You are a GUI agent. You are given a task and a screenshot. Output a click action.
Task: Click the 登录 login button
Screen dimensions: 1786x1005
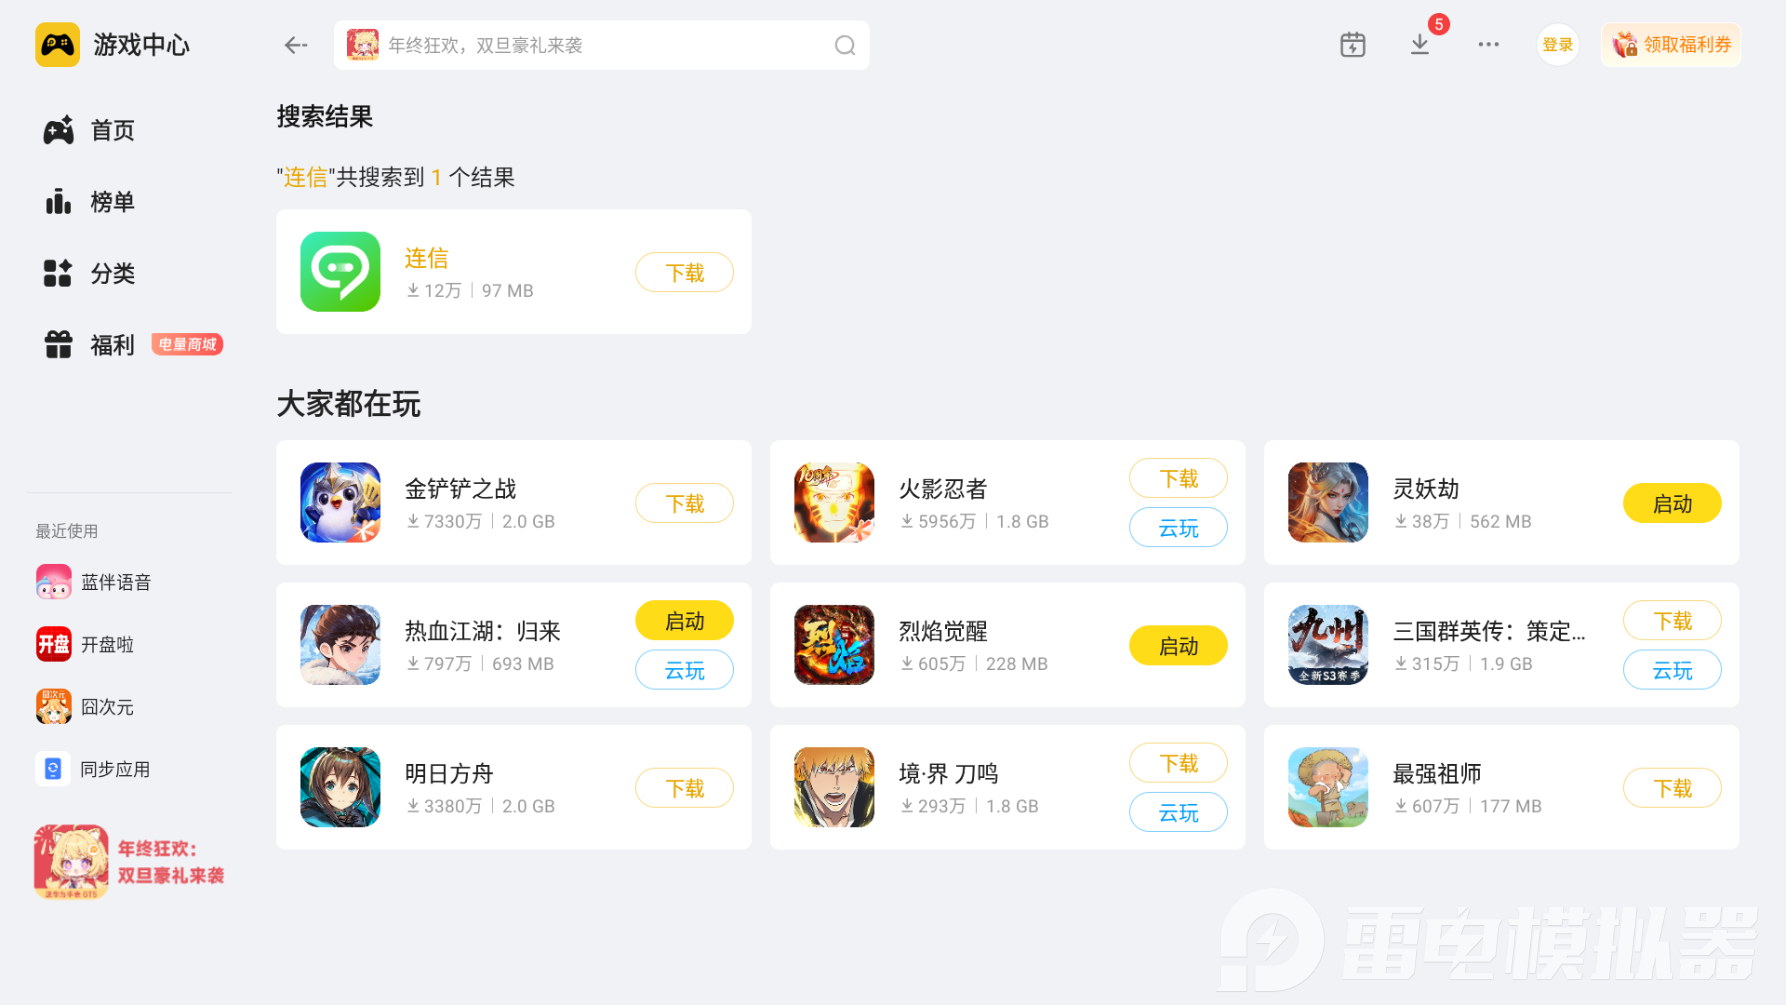pyautogui.click(x=1557, y=45)
